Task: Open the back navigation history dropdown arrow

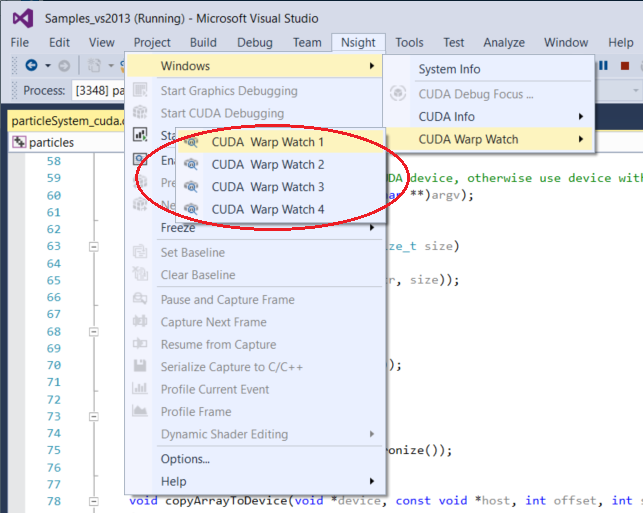Action: coord(48,66)
